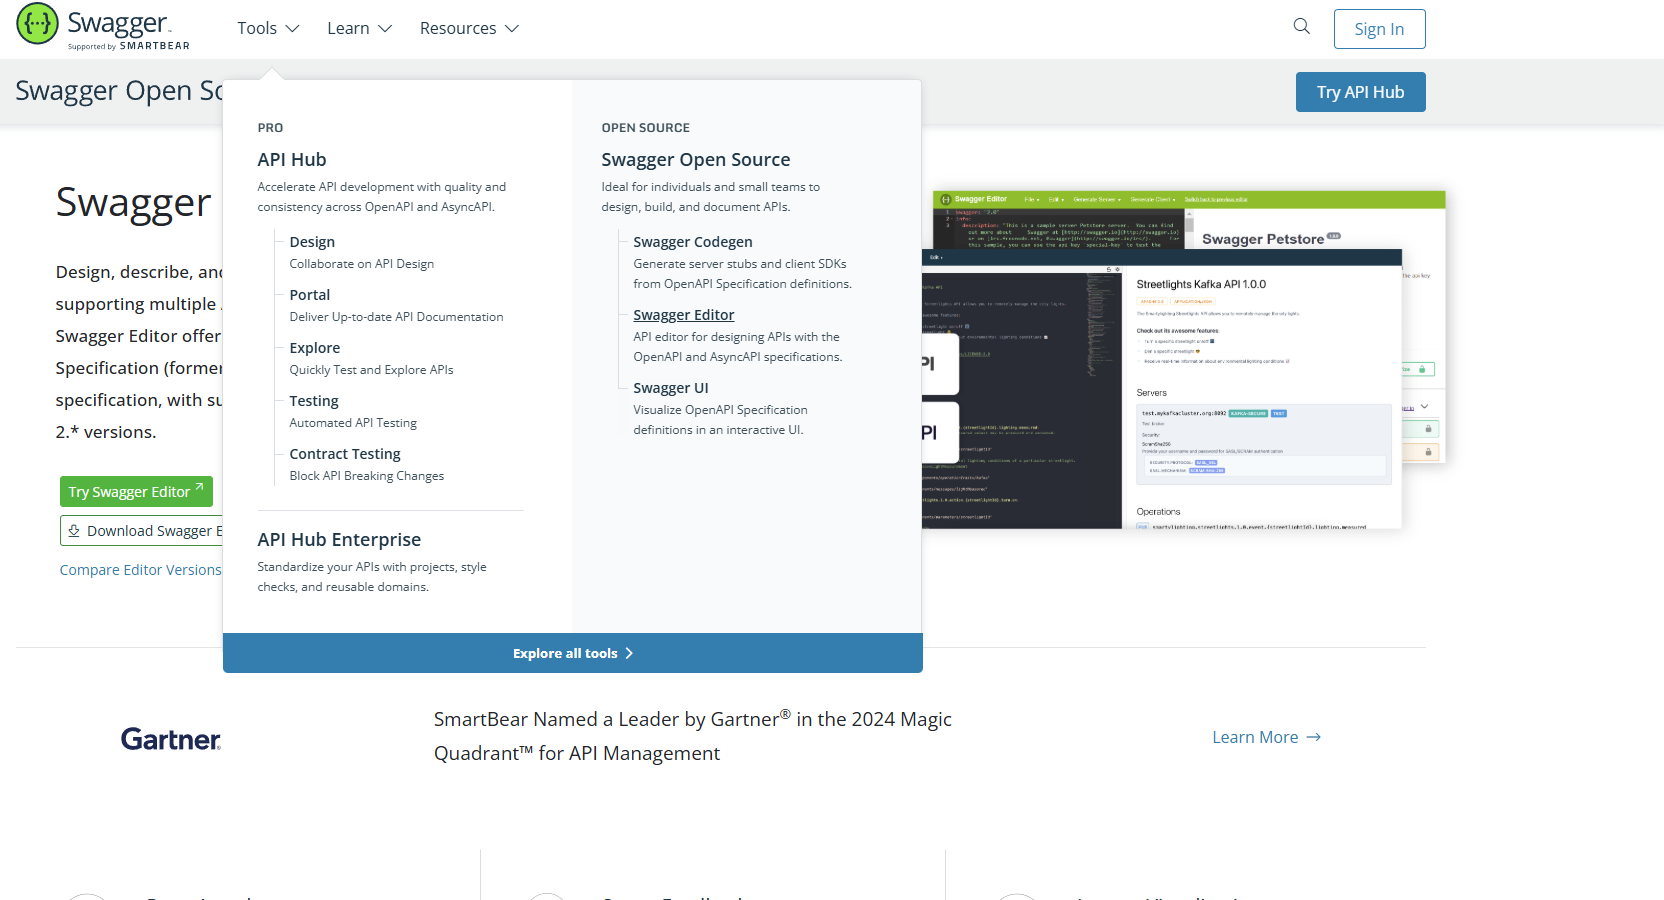Image resolution: width=1664 pixels, height=900 pixels.
Task: Click the SmartBear Named a Leader headline
Action: 692,736
